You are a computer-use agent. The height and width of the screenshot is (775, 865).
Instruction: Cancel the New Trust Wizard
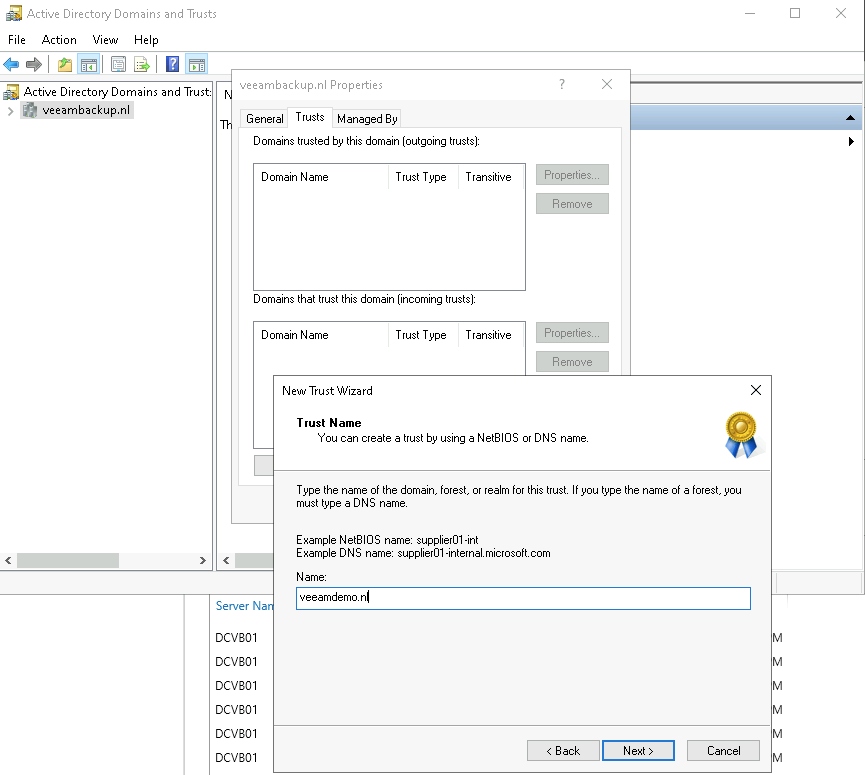tap(723, 750)
